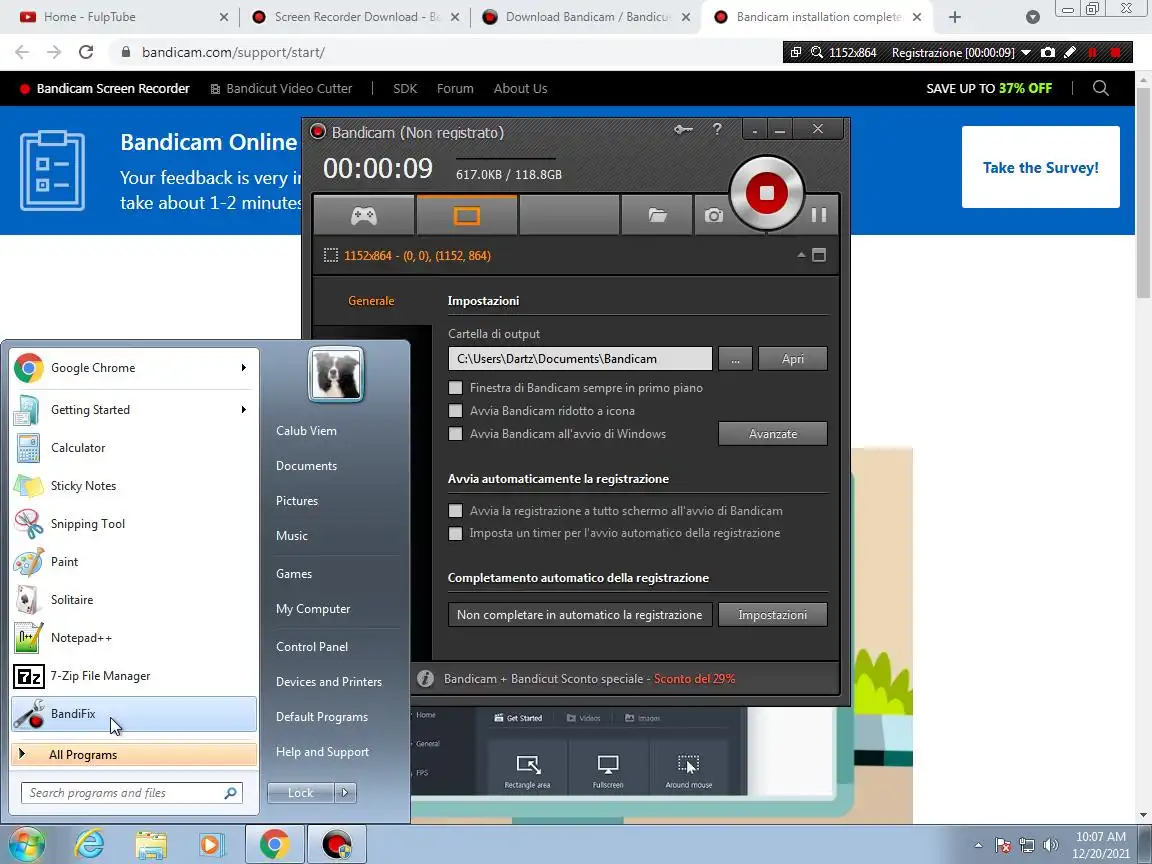Open new browser tab plus button
Viewport: 1152px width, 864px height.
tap(954, 17)
